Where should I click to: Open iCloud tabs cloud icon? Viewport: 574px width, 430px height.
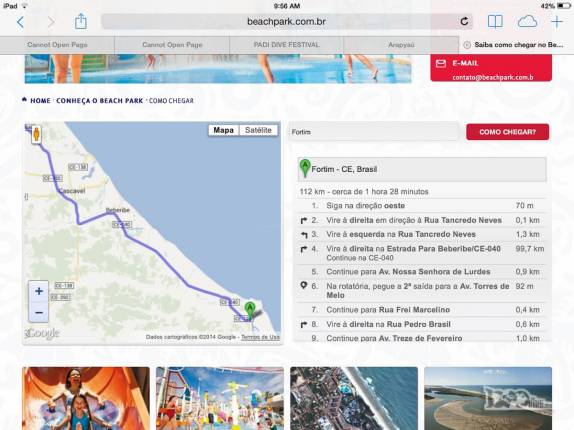click(527, 22)
